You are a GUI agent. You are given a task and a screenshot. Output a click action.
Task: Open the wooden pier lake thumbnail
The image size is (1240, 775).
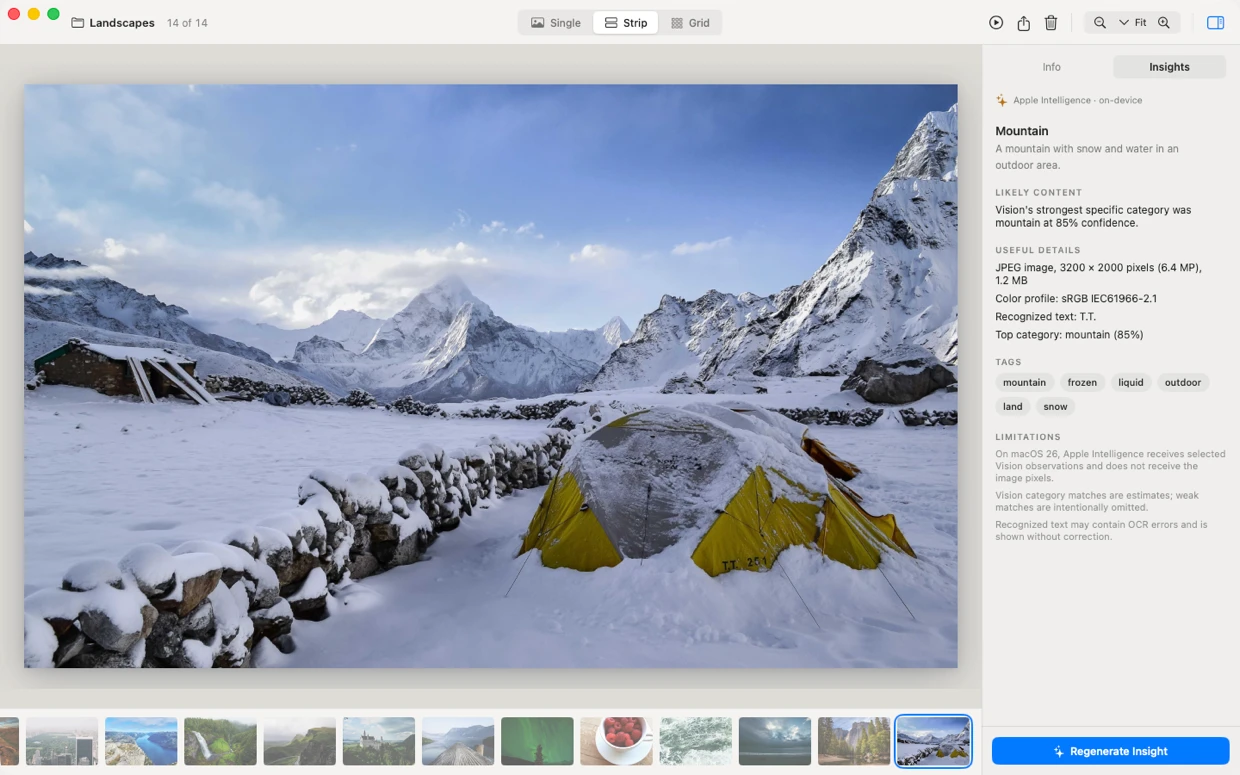458,741
